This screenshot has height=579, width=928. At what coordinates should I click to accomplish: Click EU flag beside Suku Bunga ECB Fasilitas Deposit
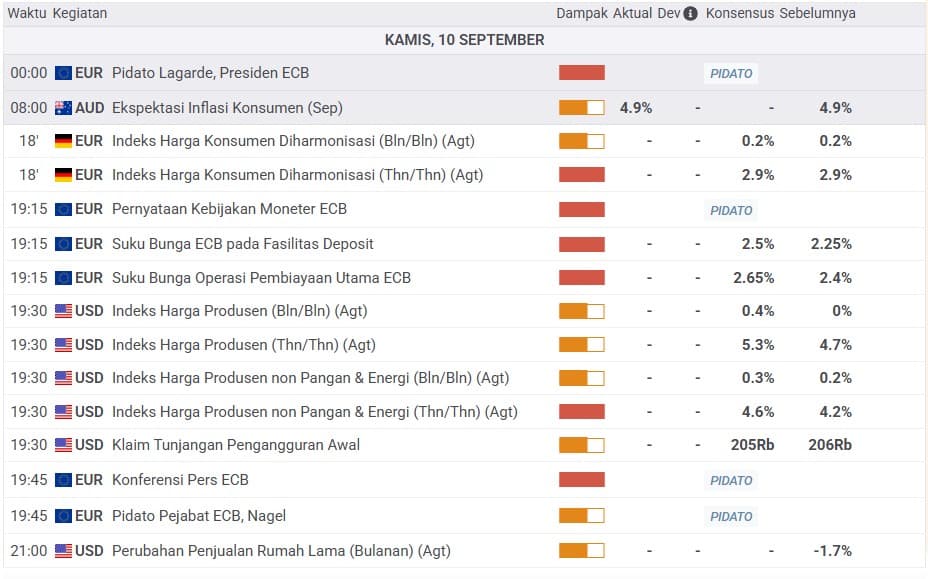[63, 244]
